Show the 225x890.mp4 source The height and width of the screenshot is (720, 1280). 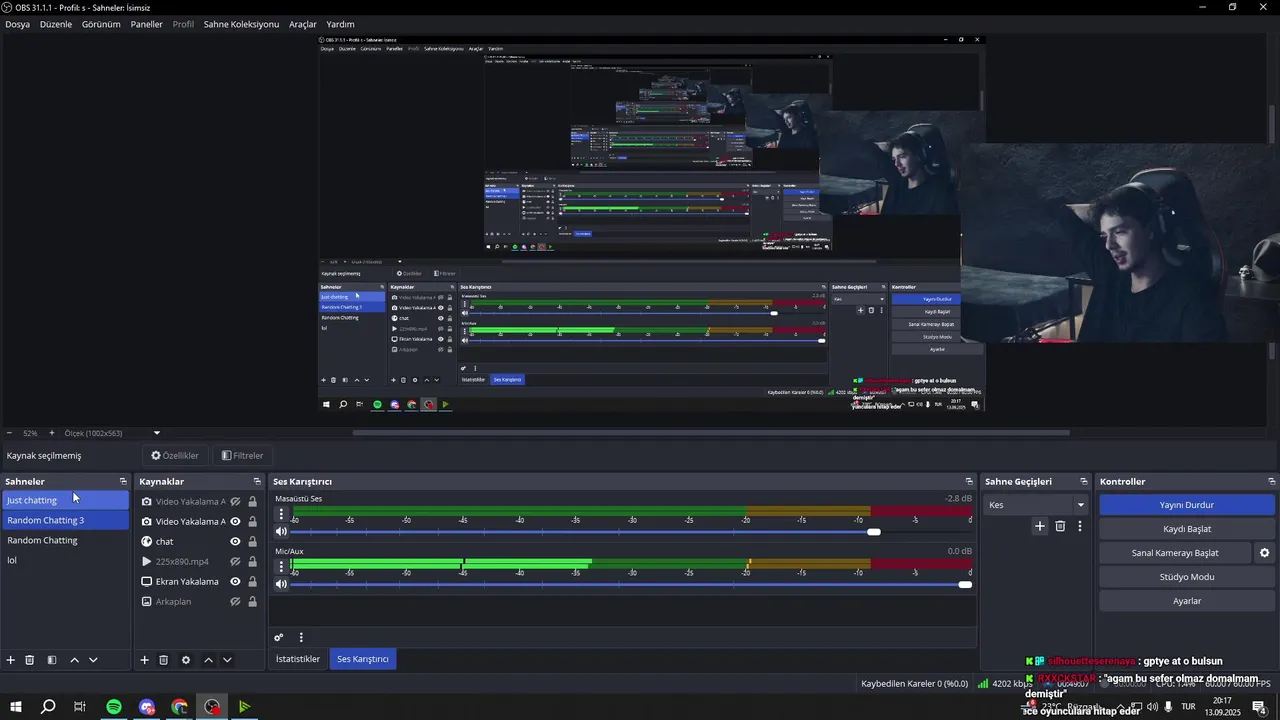click(235, 562)
